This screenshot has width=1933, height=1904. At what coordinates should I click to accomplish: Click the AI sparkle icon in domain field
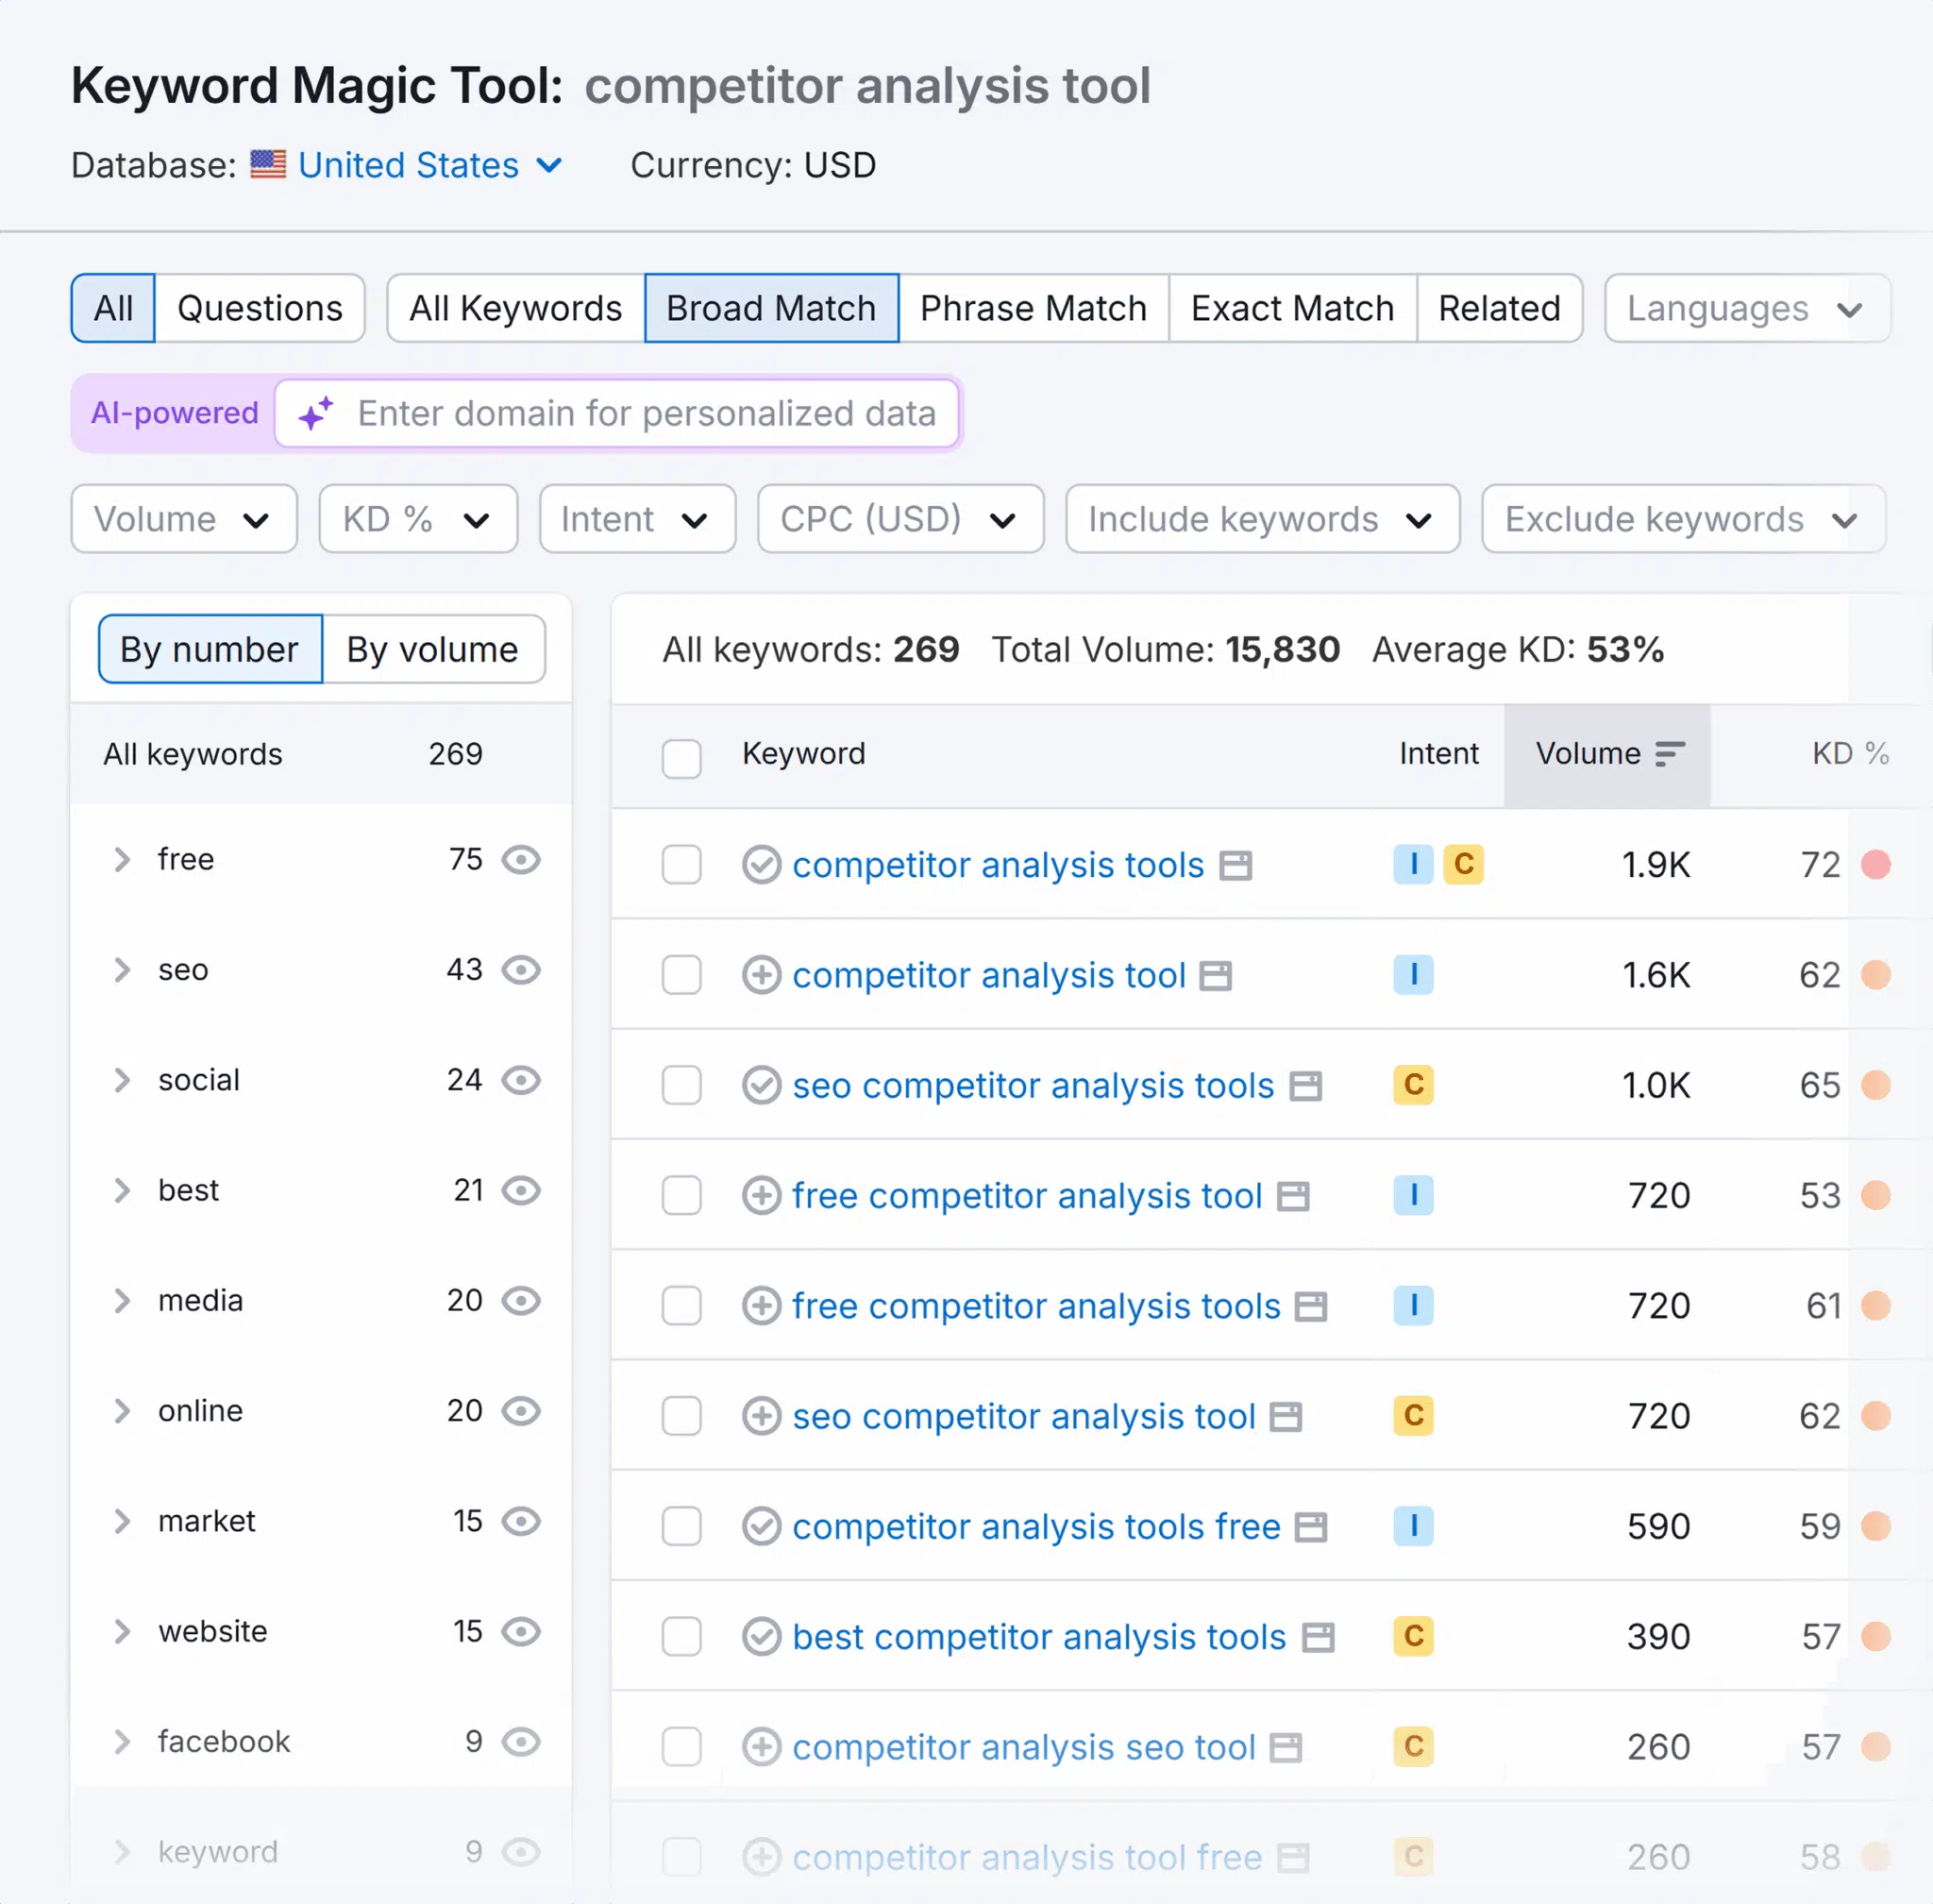316,413
